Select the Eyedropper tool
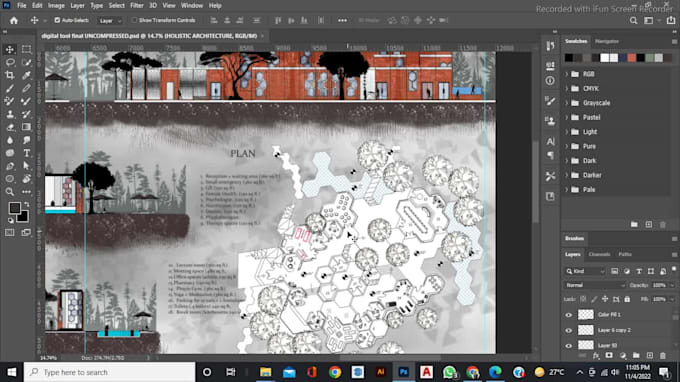The image size is (680, 382). (26, 75)
